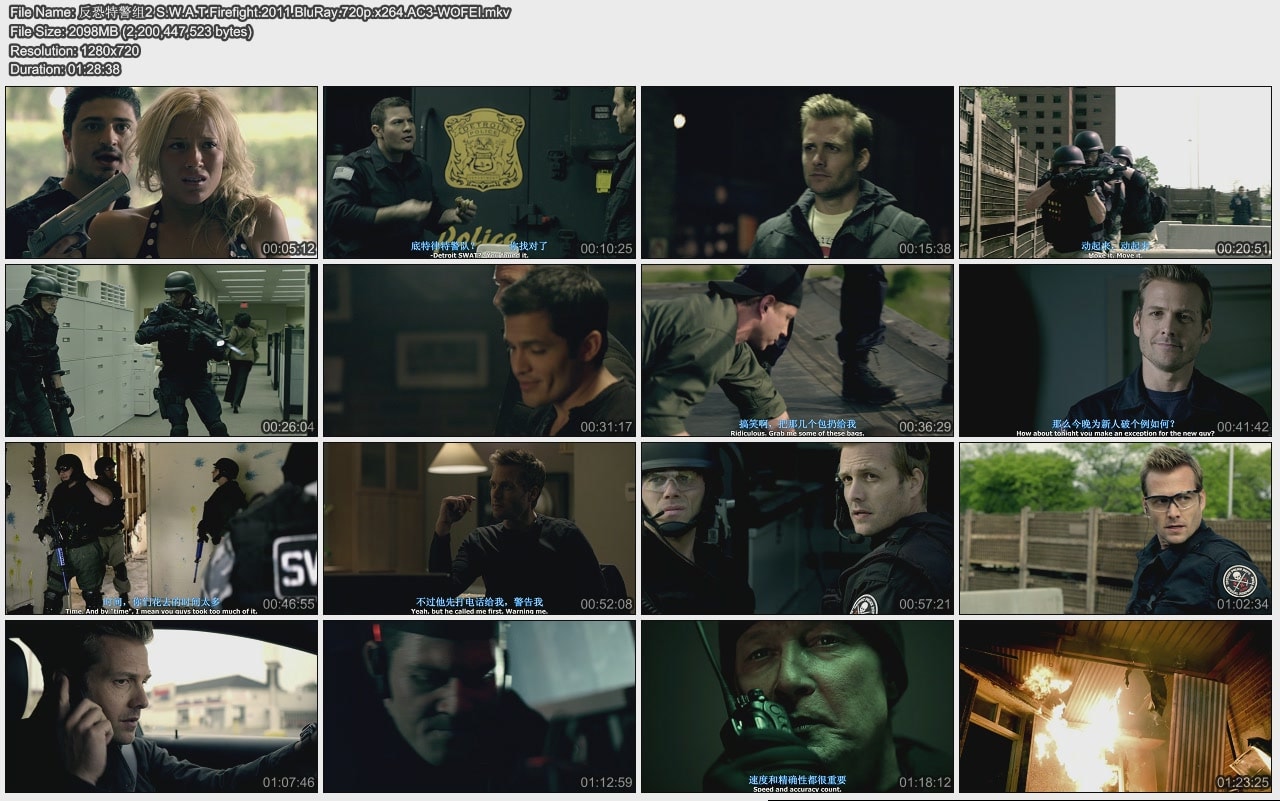Select the explosion frame at 01:23:25
Screen dimensions: 1280x801
1115,706
